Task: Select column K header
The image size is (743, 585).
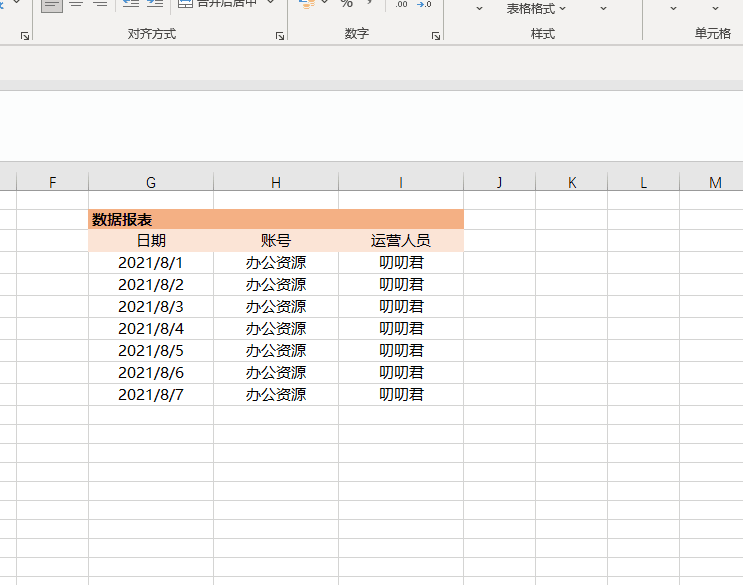Action: coord(571,182)
